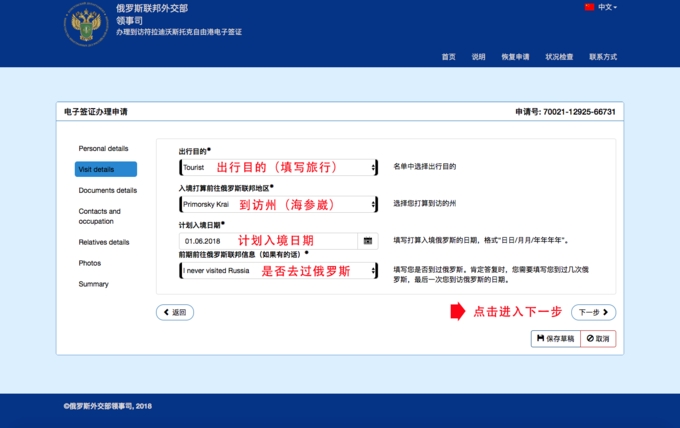
Task: Go to 首页 home page
Action: [449, 57]
